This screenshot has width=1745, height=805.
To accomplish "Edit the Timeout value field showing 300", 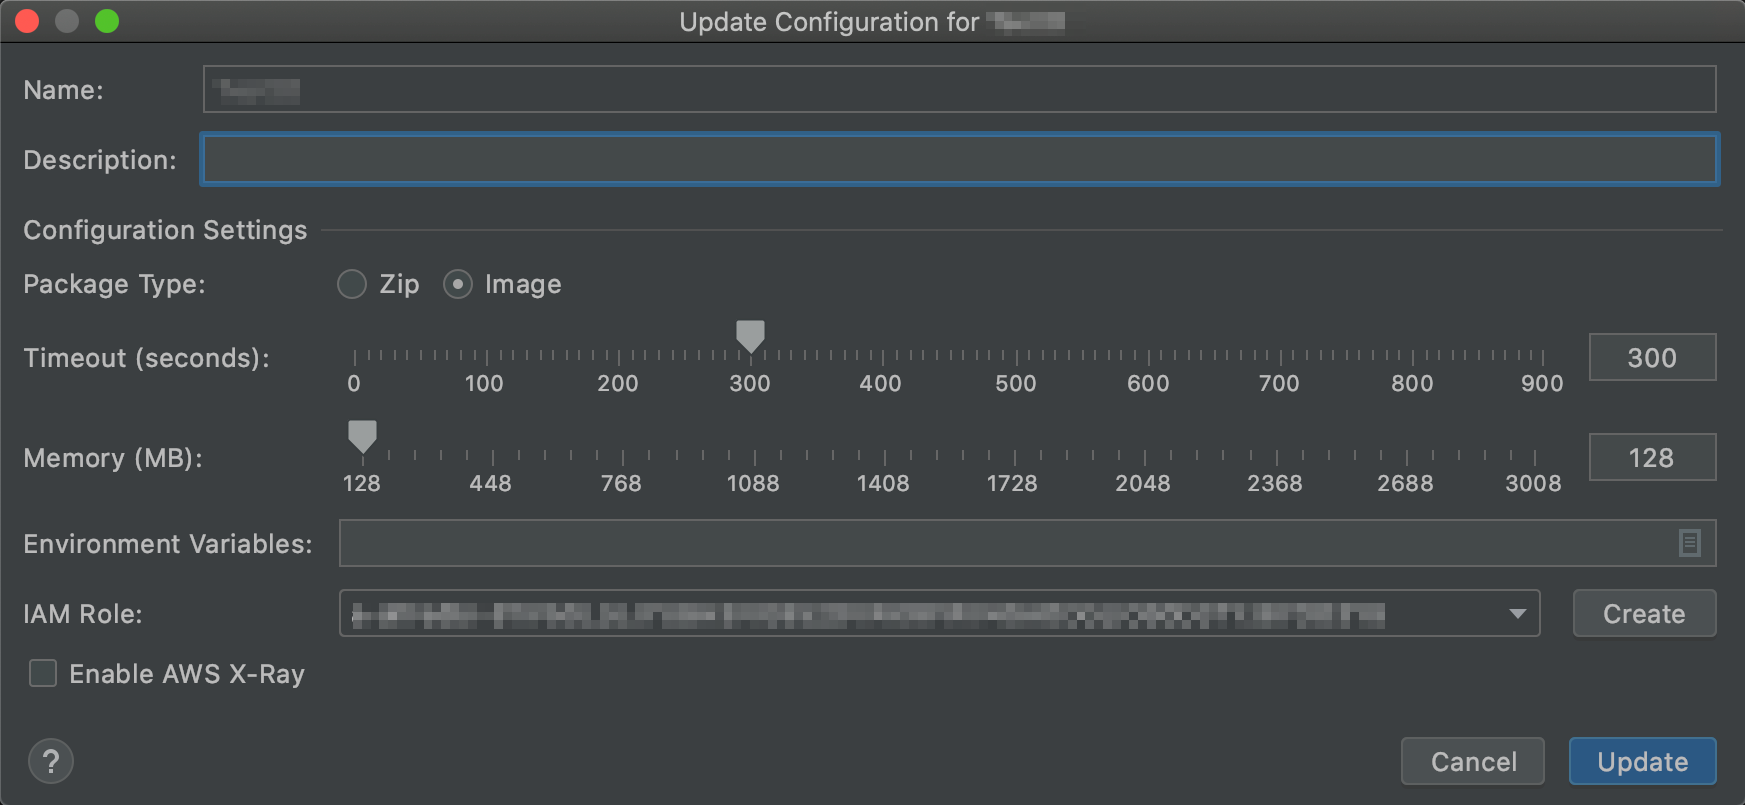I will tap(1652, 357).
